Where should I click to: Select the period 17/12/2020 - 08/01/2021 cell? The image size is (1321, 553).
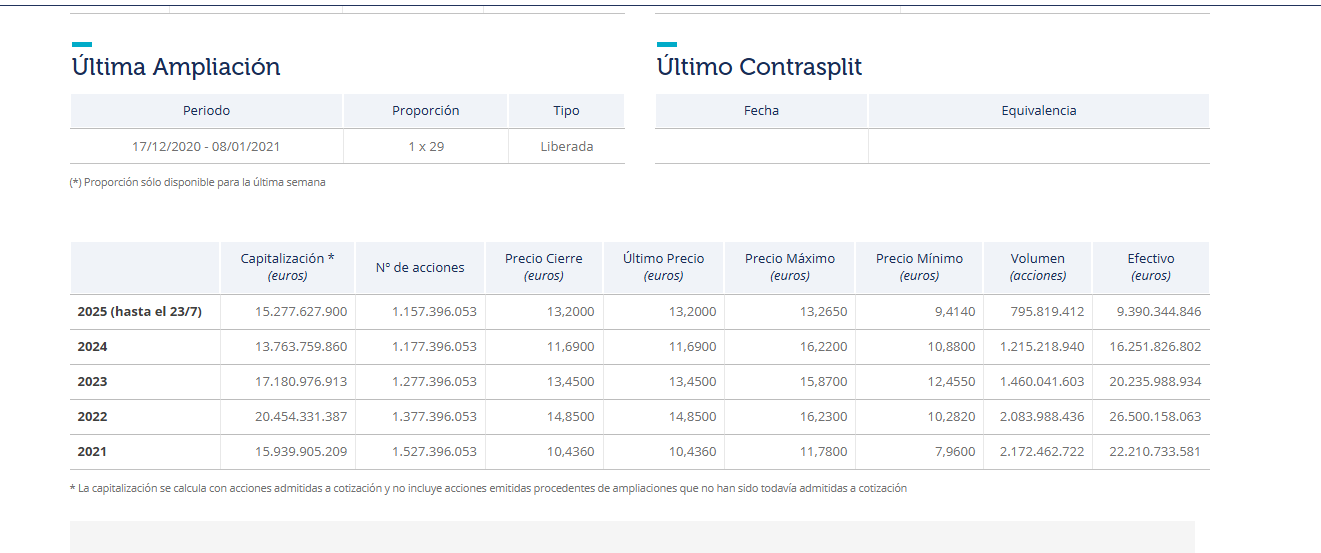tap(206, 147)
